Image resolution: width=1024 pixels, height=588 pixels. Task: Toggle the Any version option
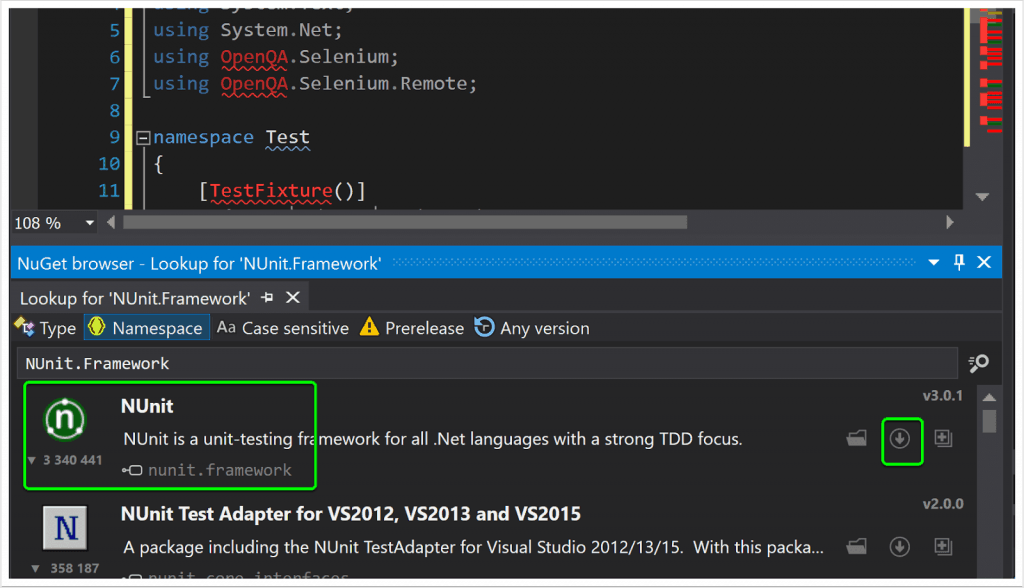532,328
